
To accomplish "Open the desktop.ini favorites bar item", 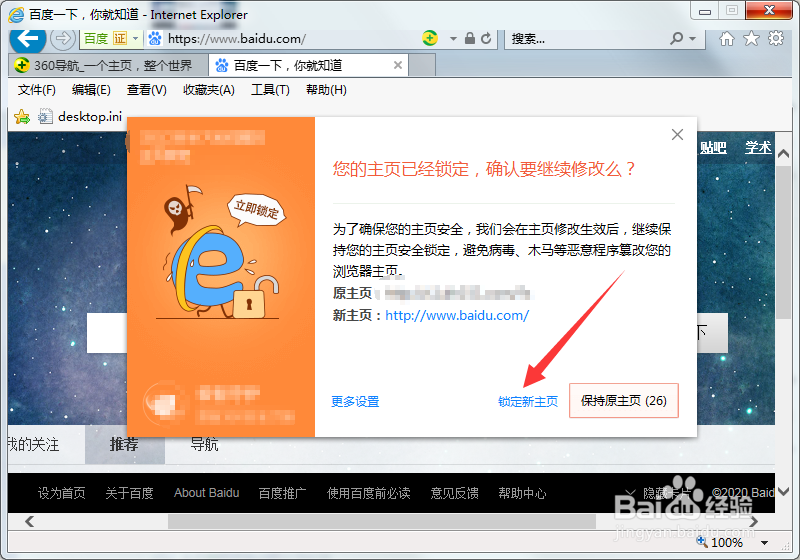I will click(81, 117).
